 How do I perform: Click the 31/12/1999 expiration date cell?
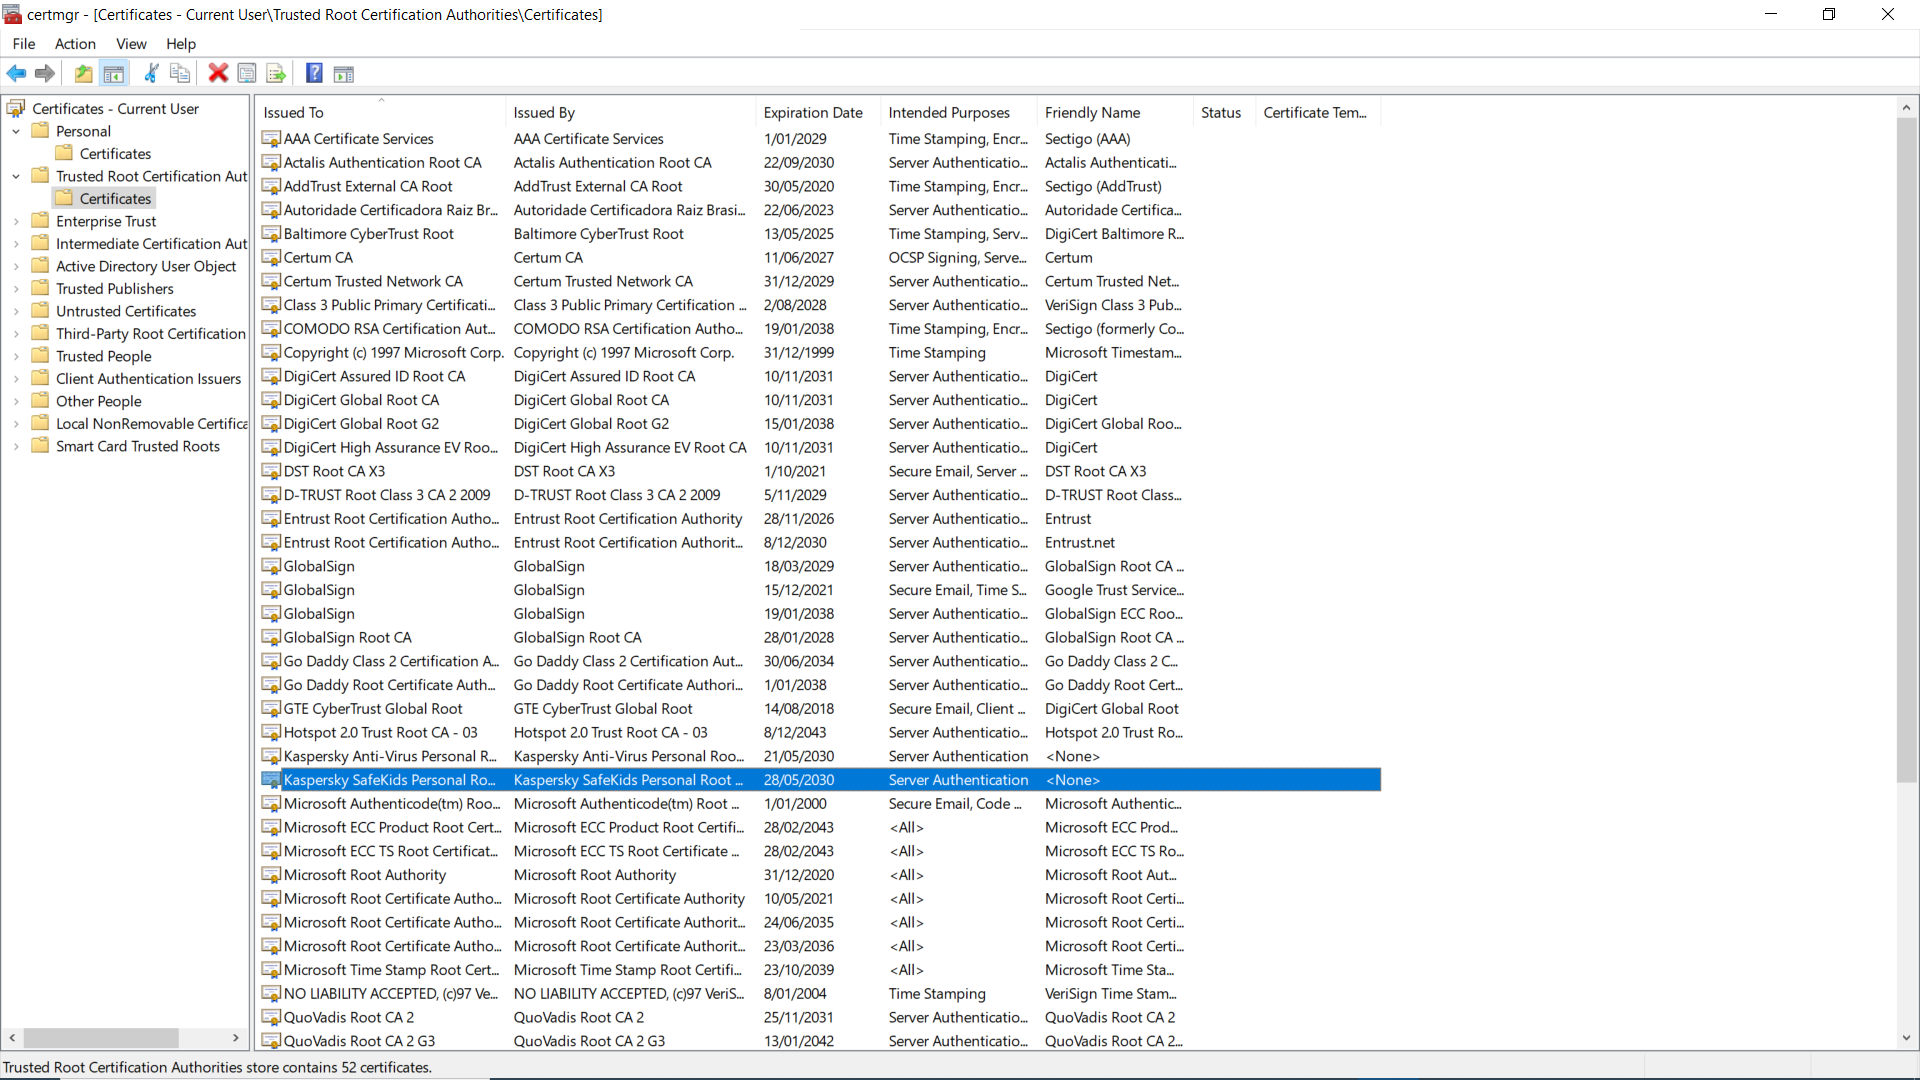click(x=799, y=352)
